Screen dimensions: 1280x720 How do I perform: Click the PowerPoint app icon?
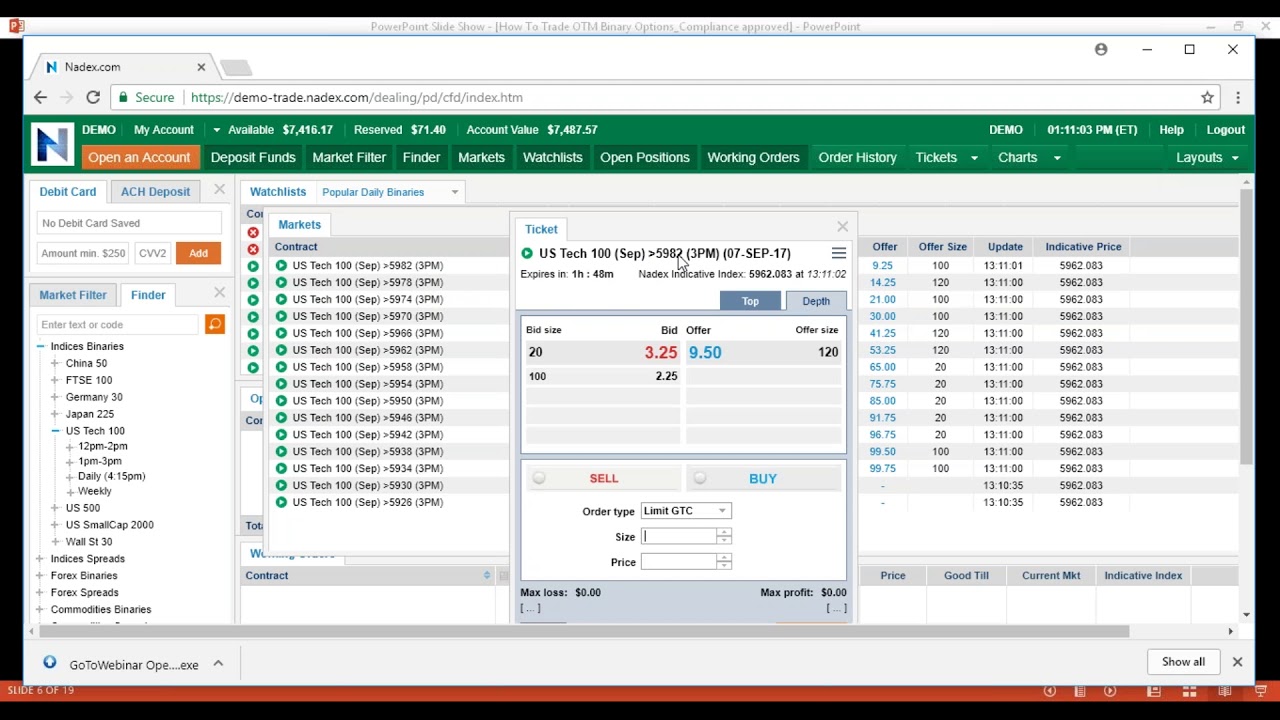(x=15, y=26)
